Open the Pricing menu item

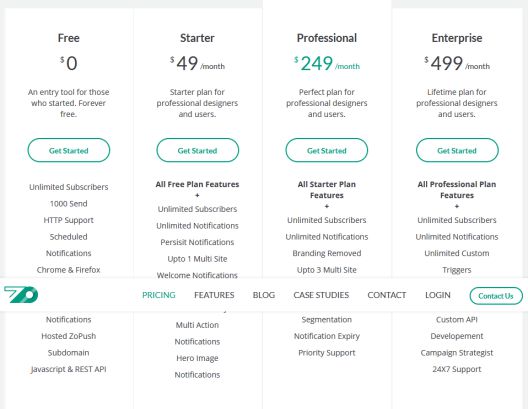pos(159,295)
